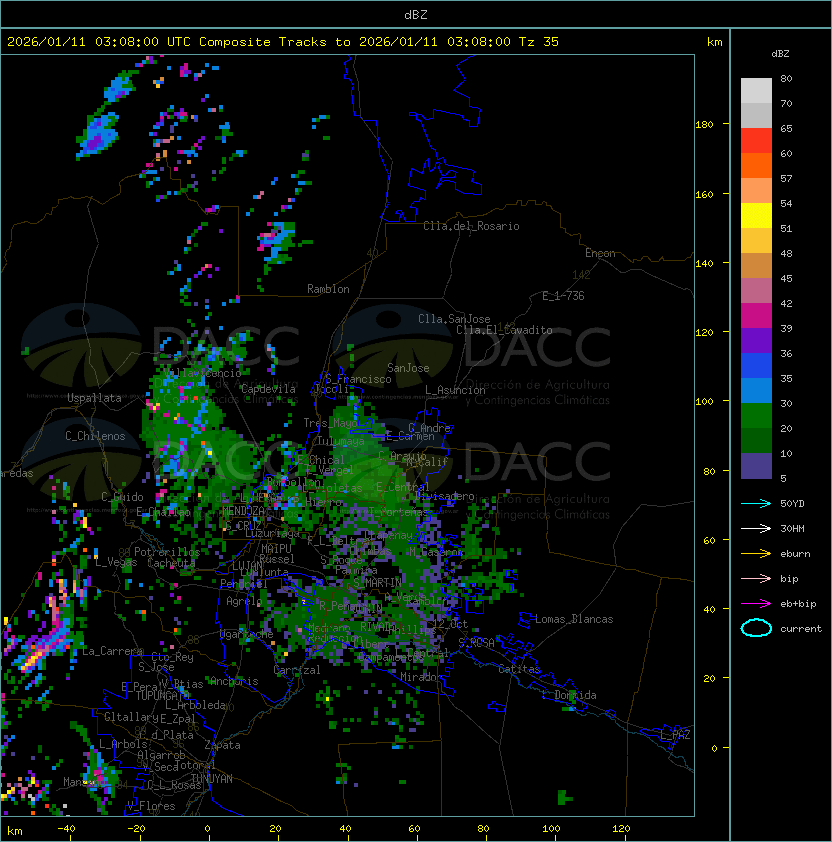
Task: Click the Lomas_Blancas map label
Action: coord(574,619)
